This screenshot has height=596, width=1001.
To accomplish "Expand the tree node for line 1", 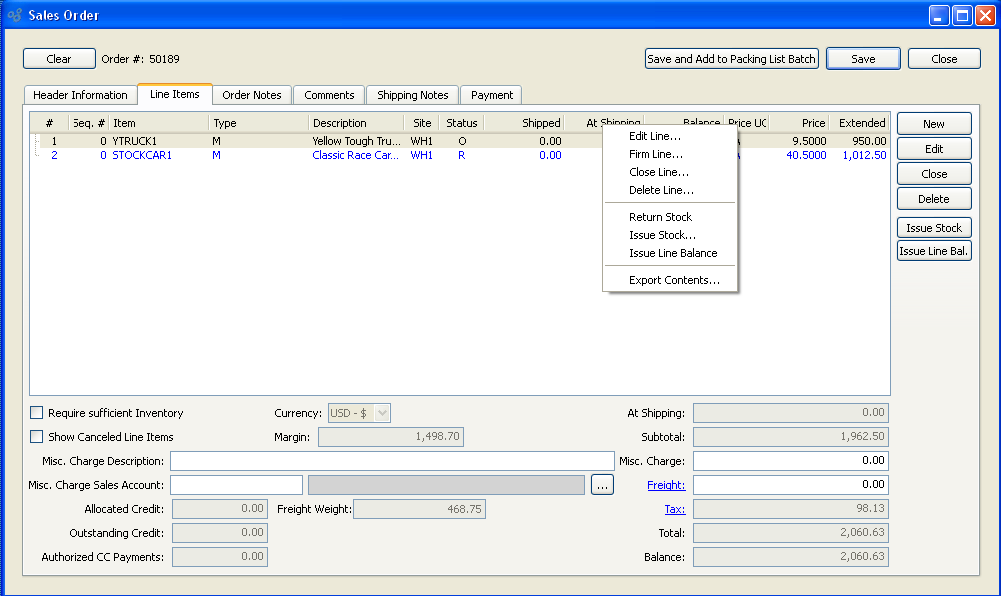I will 36,142.
